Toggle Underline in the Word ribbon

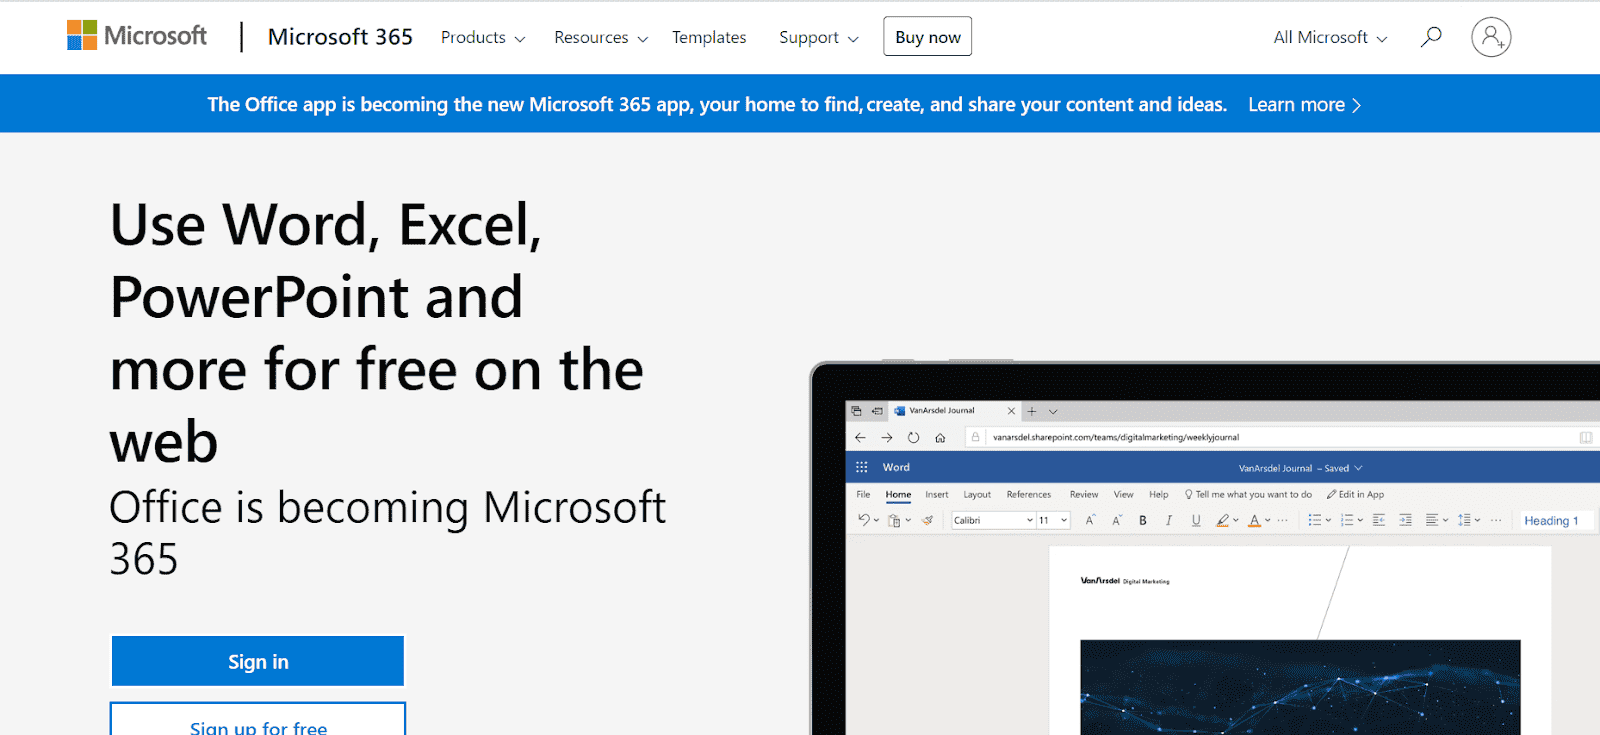coord(1196,520)
